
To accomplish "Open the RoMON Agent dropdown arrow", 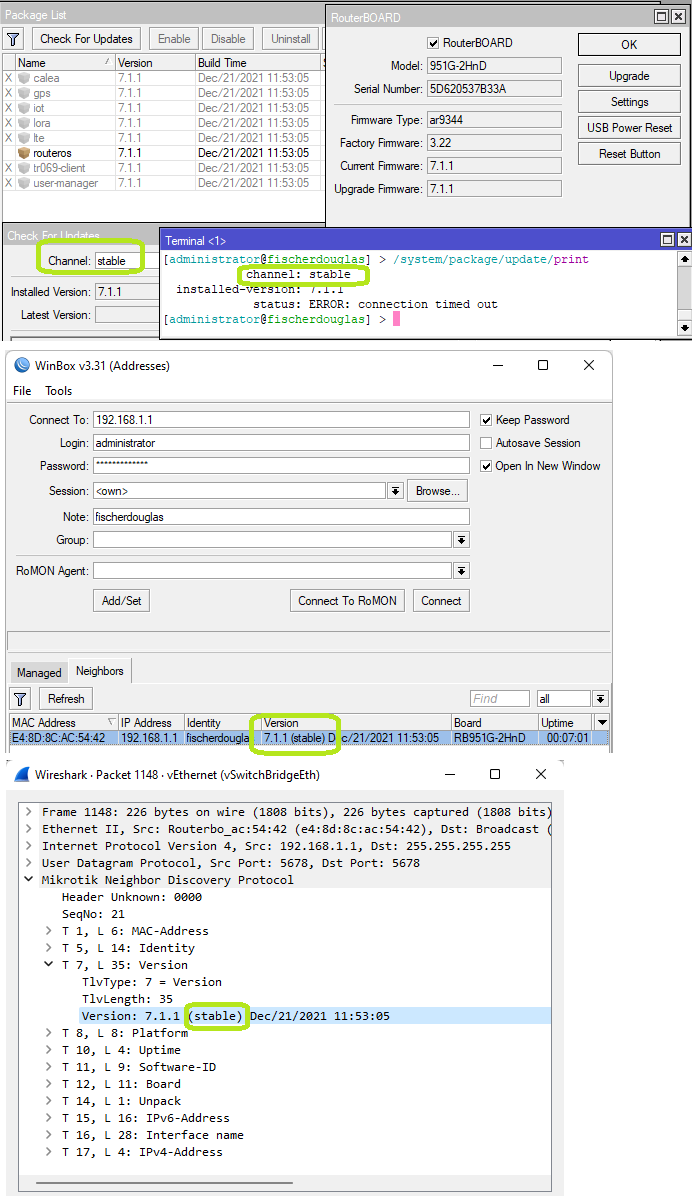I will pos(461,571).
